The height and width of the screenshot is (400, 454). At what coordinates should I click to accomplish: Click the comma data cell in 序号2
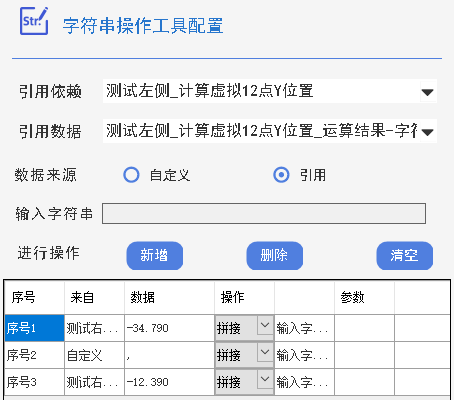(x=169, y=355)
